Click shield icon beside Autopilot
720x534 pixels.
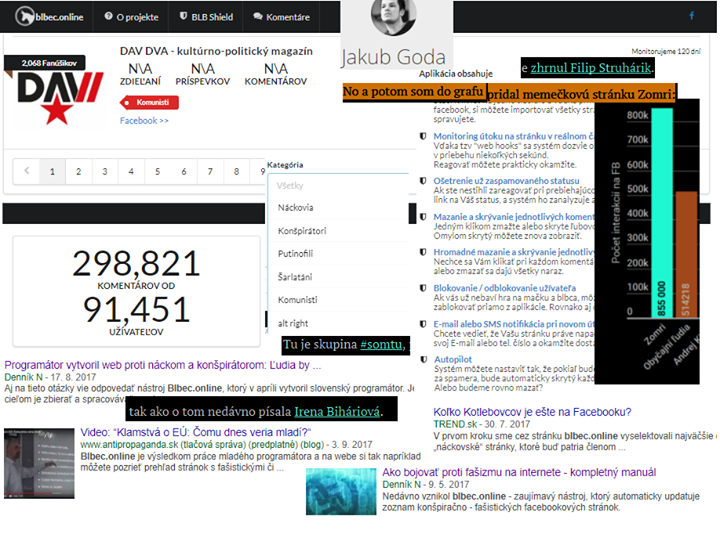point(423,360)
